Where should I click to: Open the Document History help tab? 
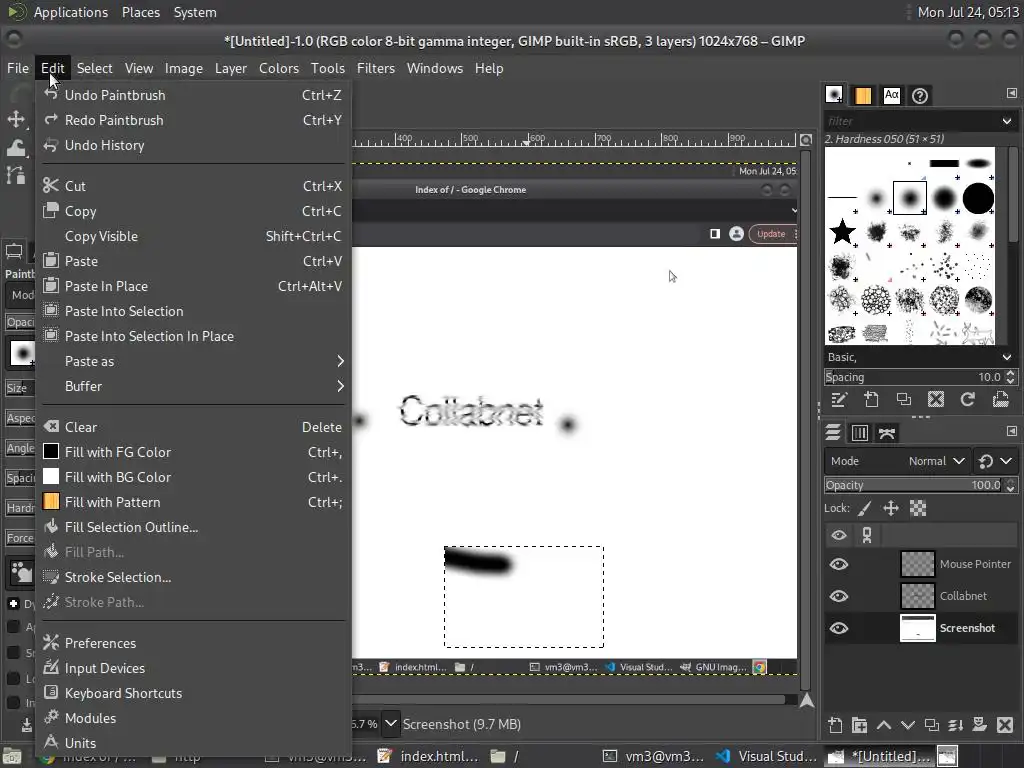pos(920,96)
